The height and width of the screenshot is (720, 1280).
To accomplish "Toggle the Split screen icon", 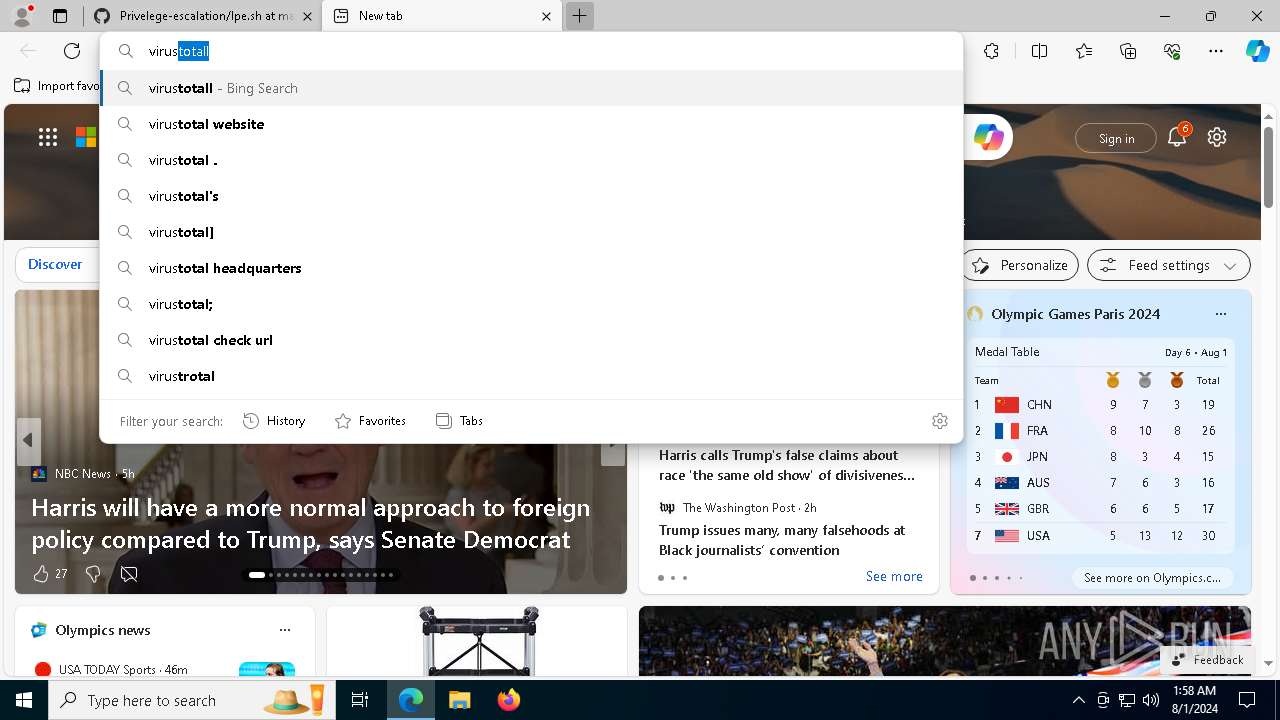I will click(1039, 51).
